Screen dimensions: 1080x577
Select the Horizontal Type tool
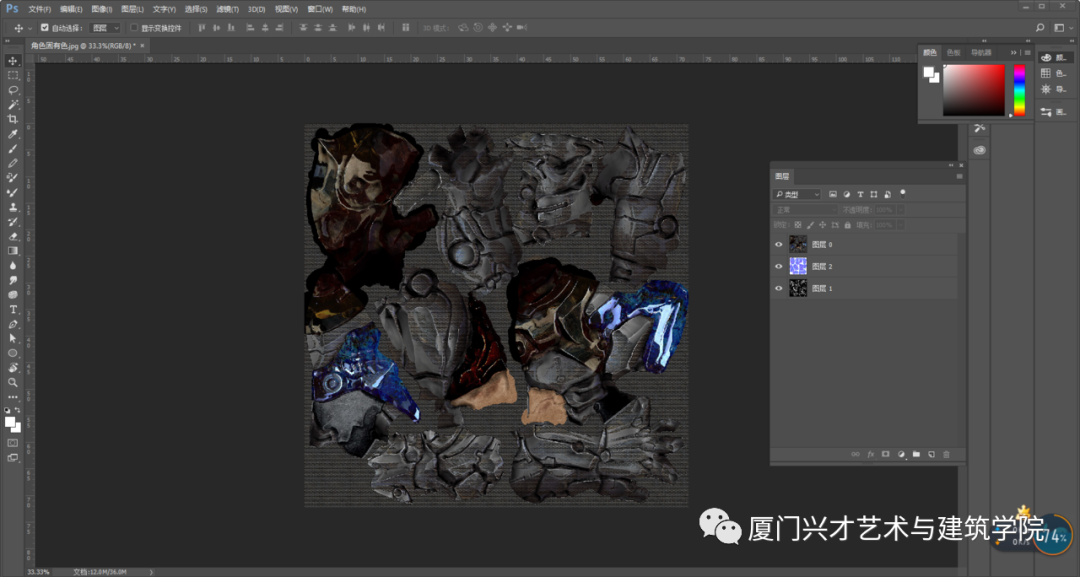(x=12, y=309)
